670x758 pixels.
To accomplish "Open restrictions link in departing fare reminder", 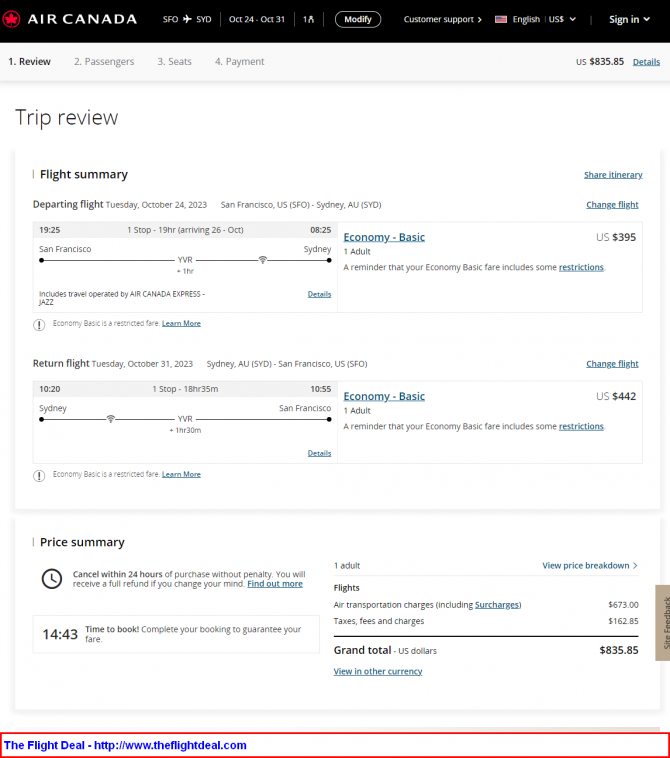I will click(x=581, y=267).
